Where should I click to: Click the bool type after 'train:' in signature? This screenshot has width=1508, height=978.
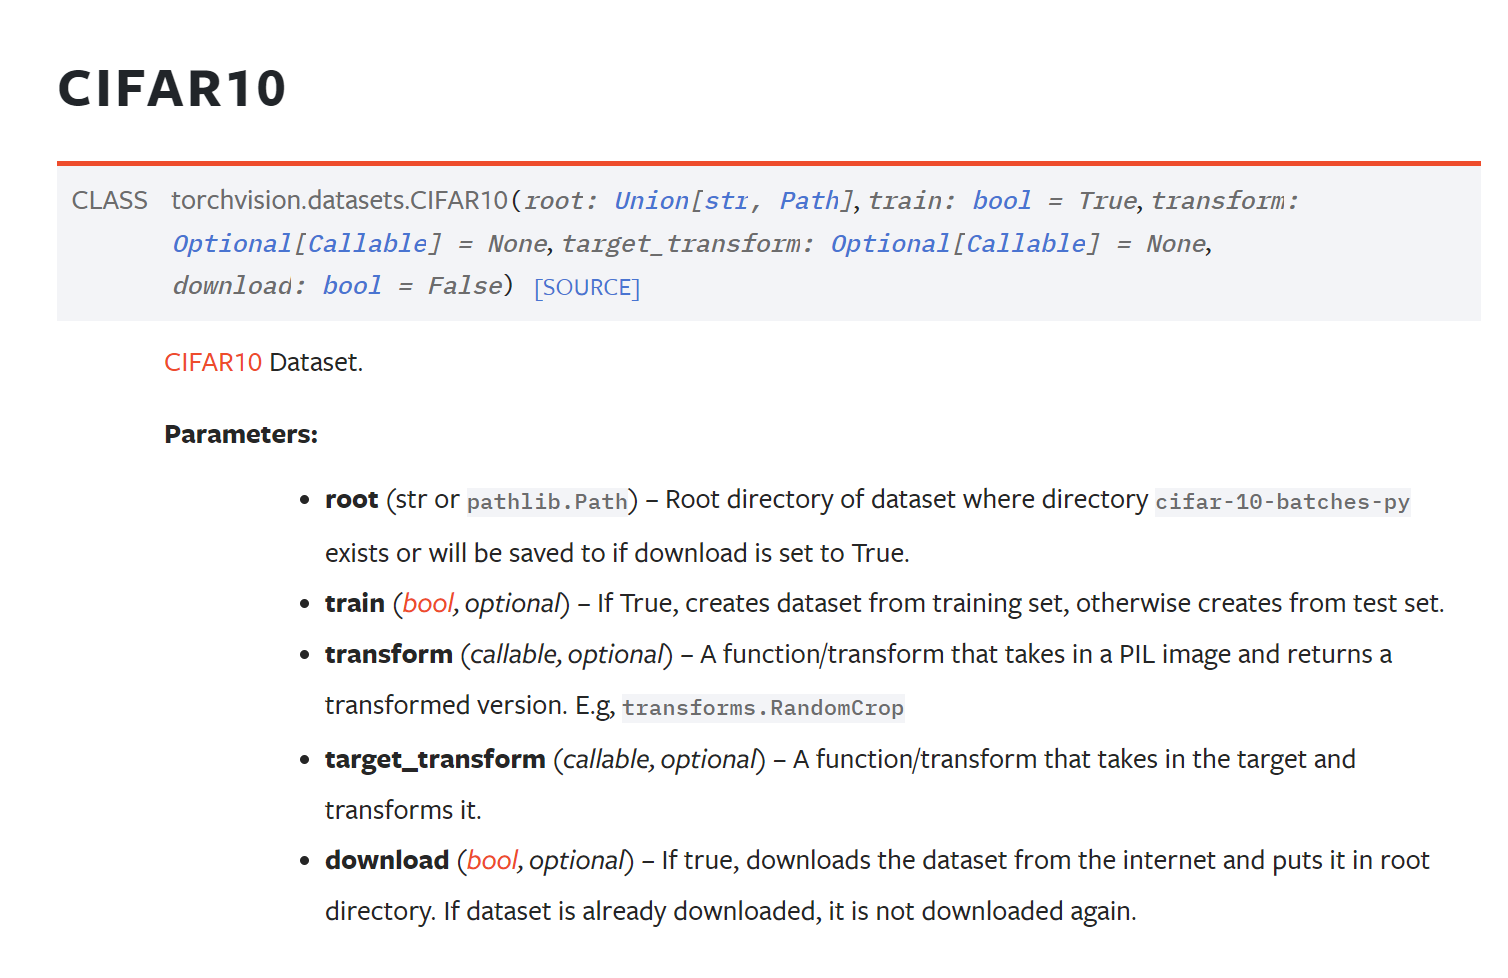1002,201
